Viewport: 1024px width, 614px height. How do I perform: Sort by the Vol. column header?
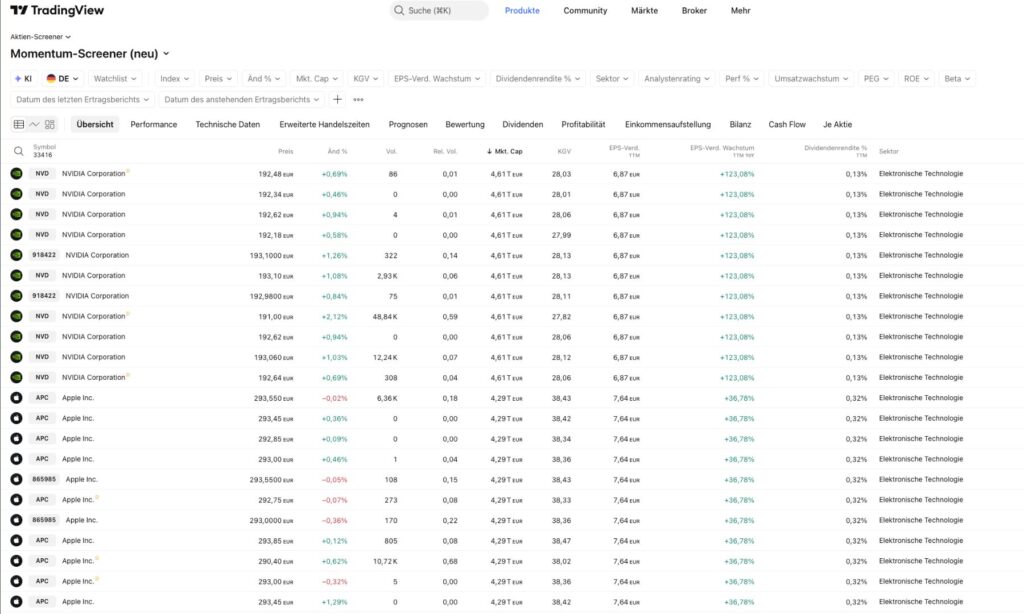[x=391, y=152]
